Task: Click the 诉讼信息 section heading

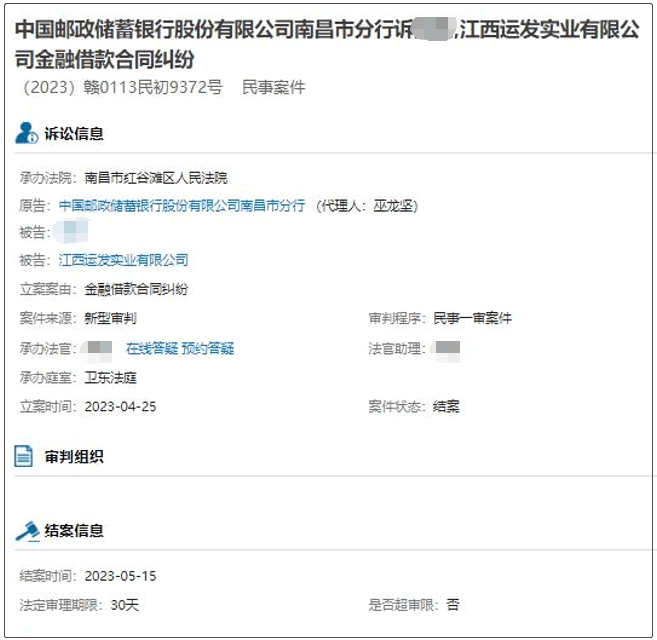Action: (x=74, y=134)
